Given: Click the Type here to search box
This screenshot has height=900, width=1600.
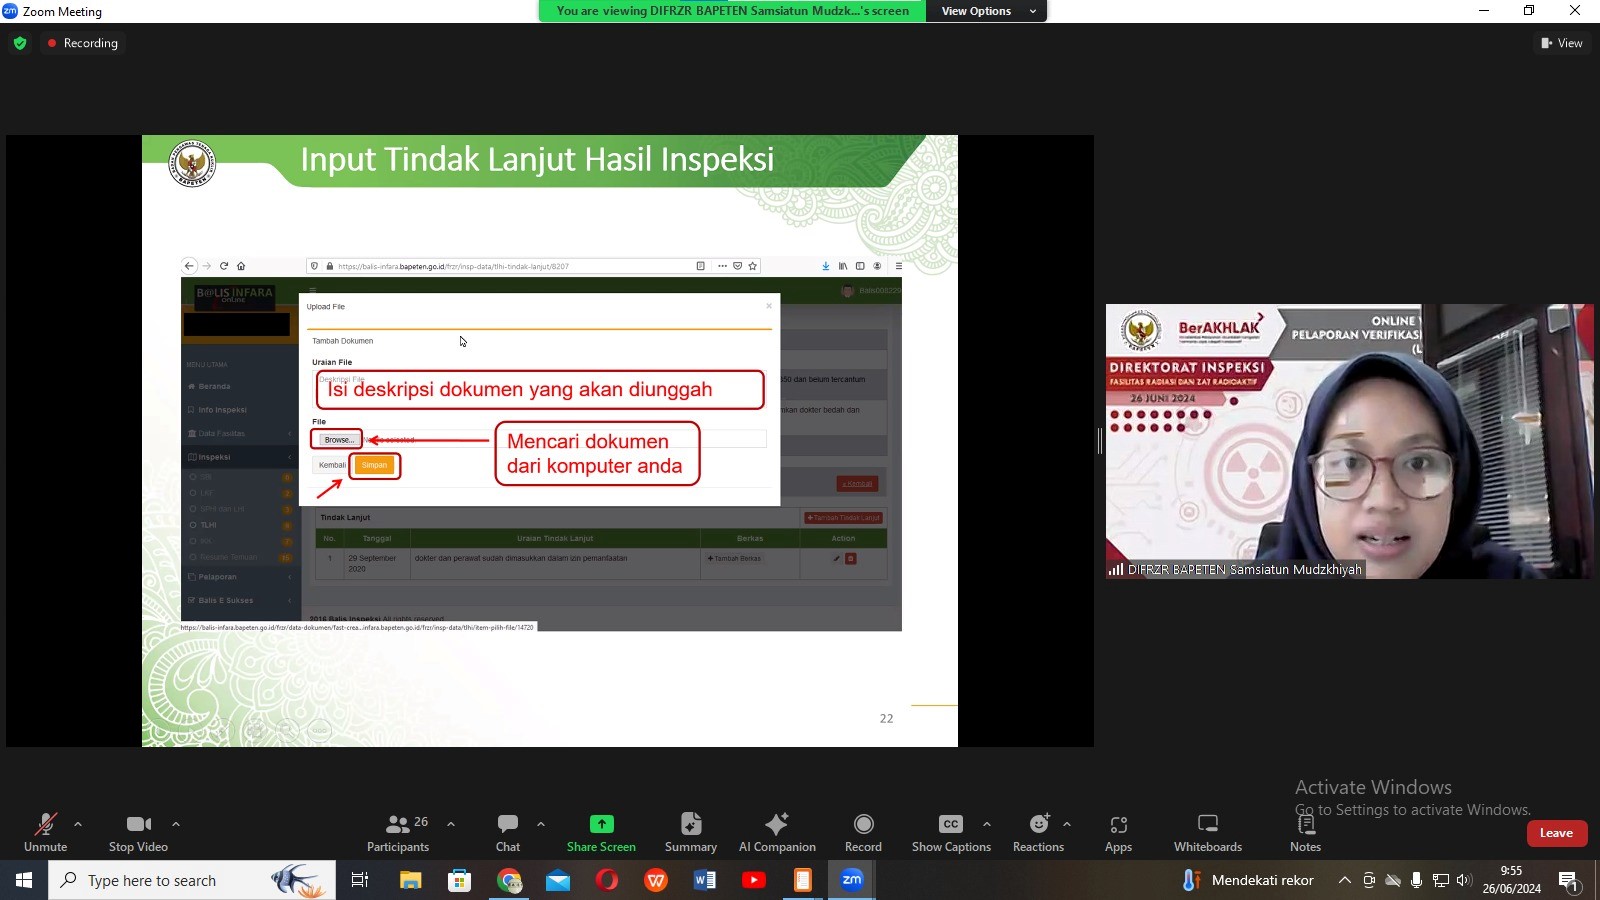Looking at the screenshot, I should coord(192,880).
